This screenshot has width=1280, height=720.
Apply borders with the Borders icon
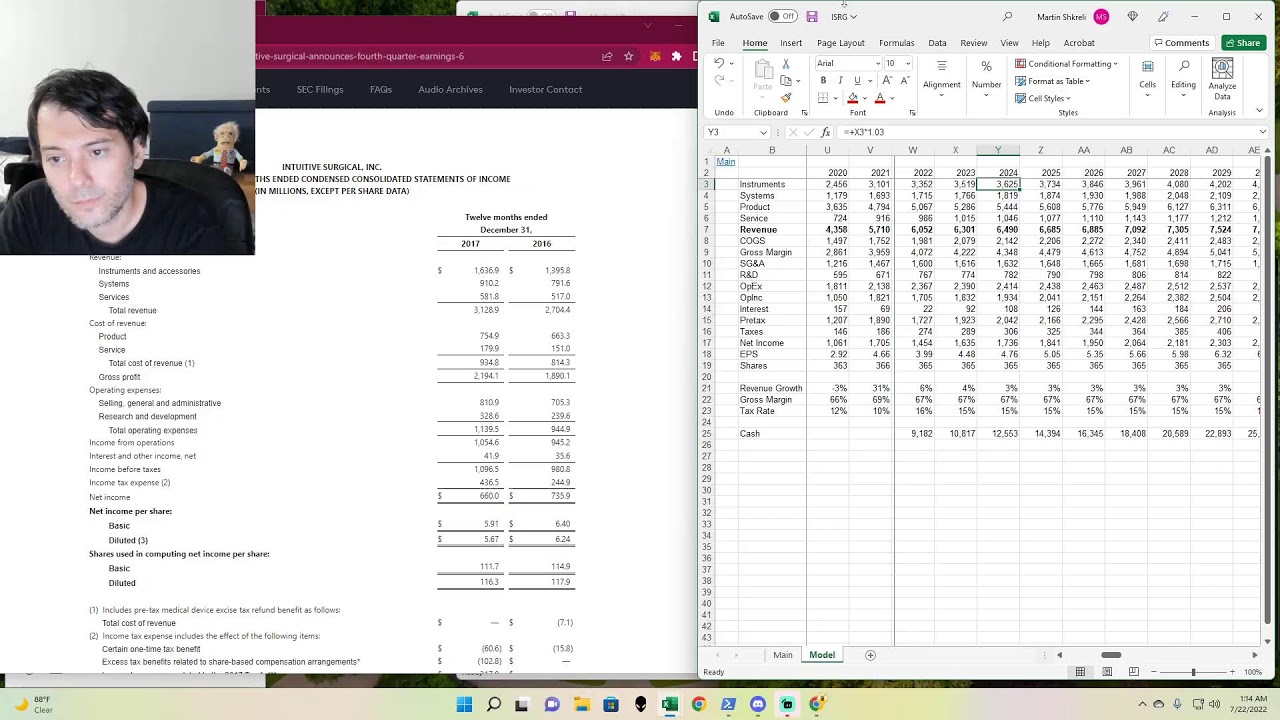click(823, 98)
